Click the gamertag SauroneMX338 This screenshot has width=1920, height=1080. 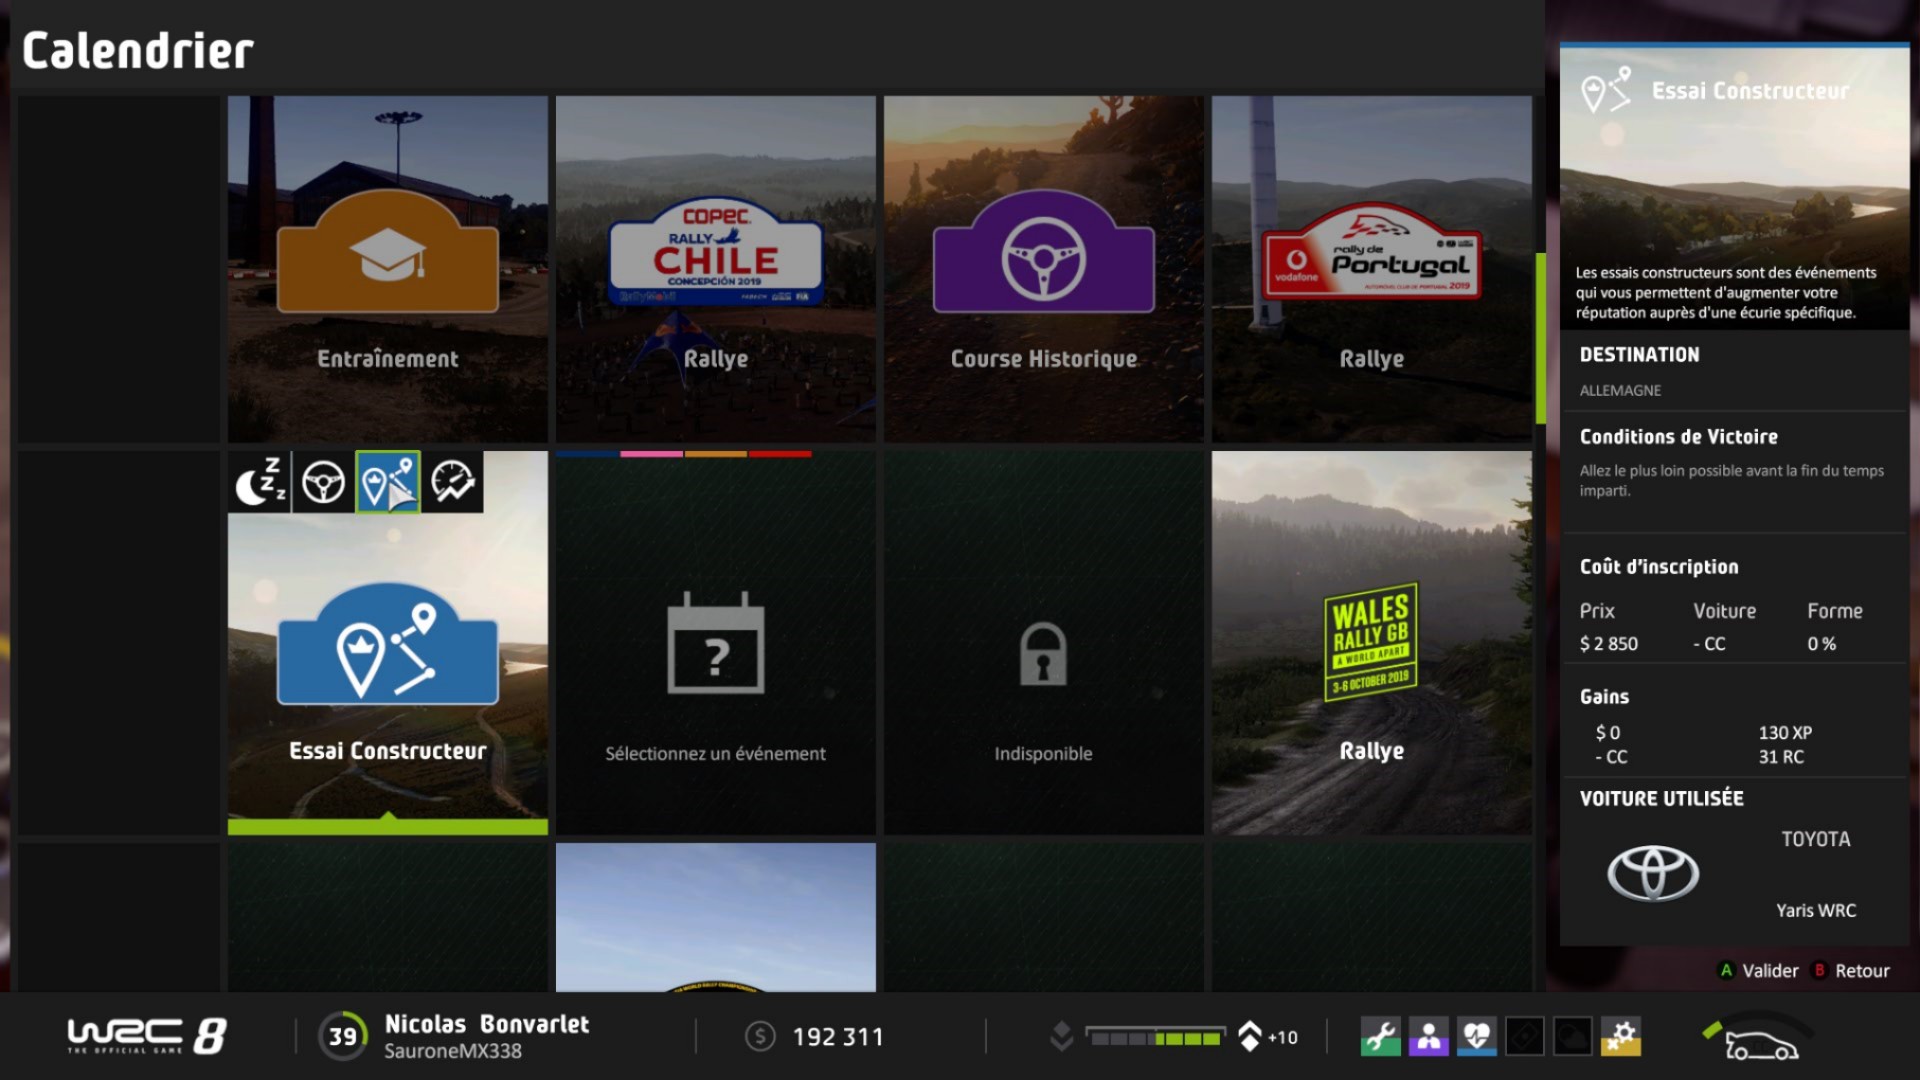coord(453,1051)
